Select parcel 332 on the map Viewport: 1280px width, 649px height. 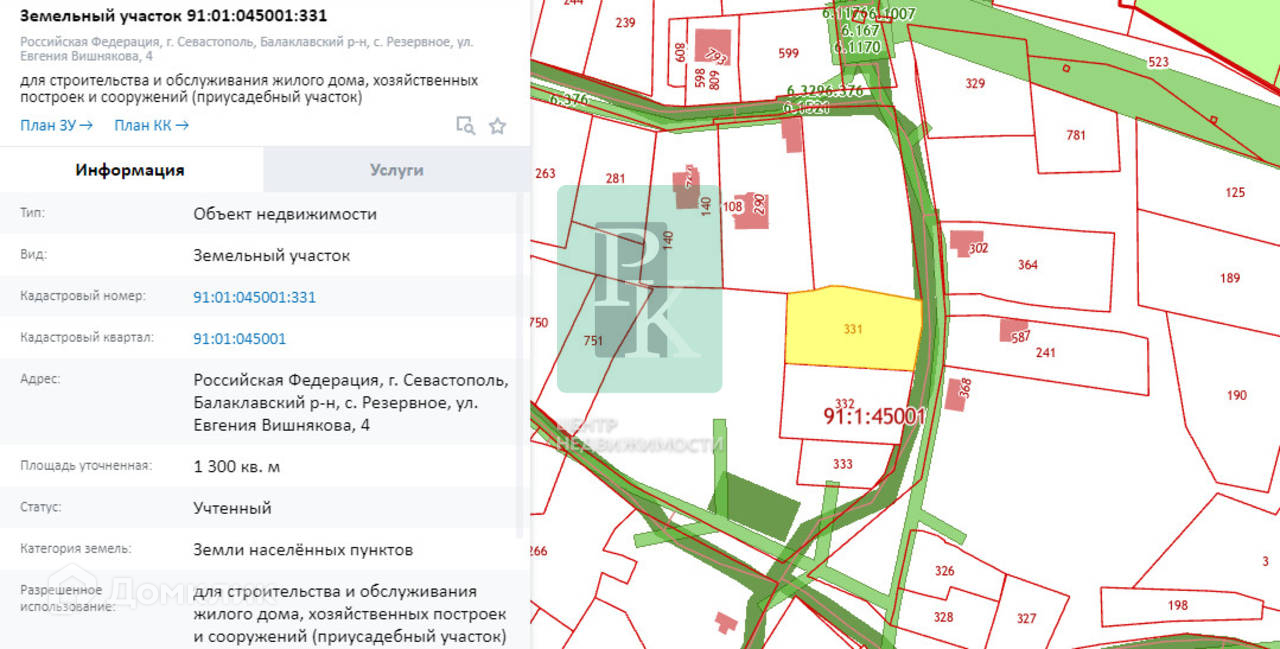coord(845,404)
